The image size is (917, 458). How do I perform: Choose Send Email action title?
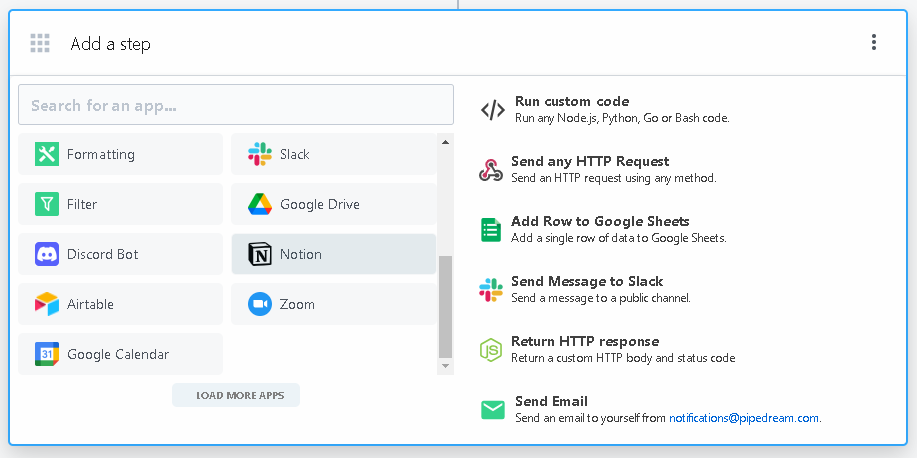tap(551, 401)
